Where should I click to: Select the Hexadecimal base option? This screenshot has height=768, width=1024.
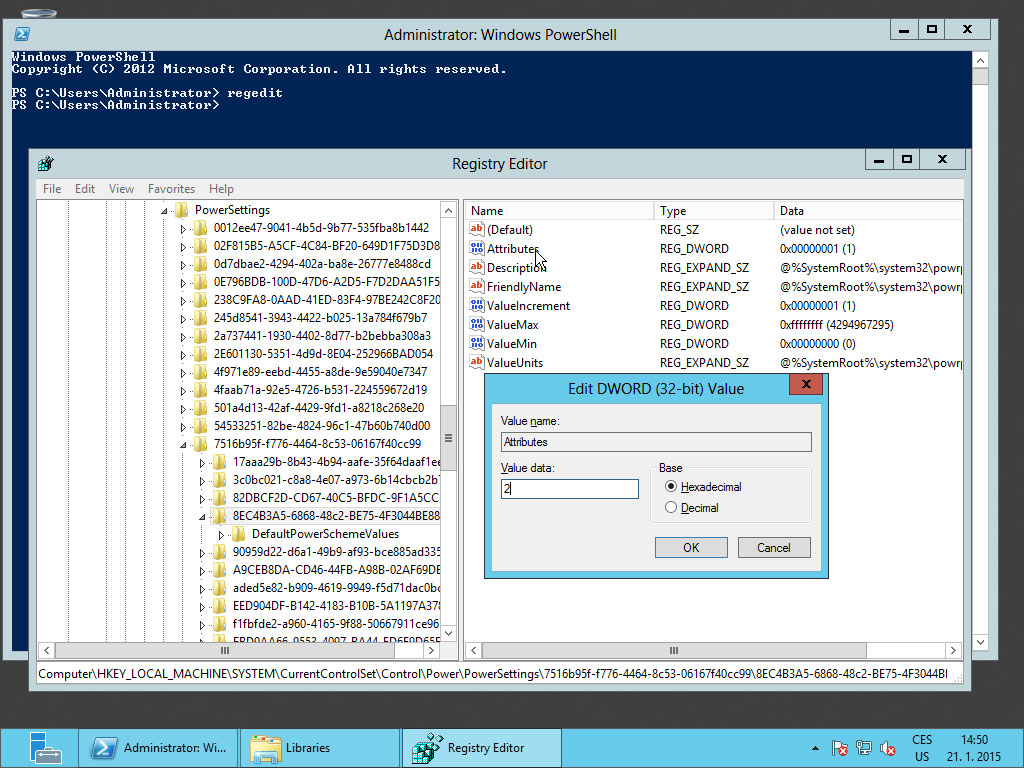671,487
